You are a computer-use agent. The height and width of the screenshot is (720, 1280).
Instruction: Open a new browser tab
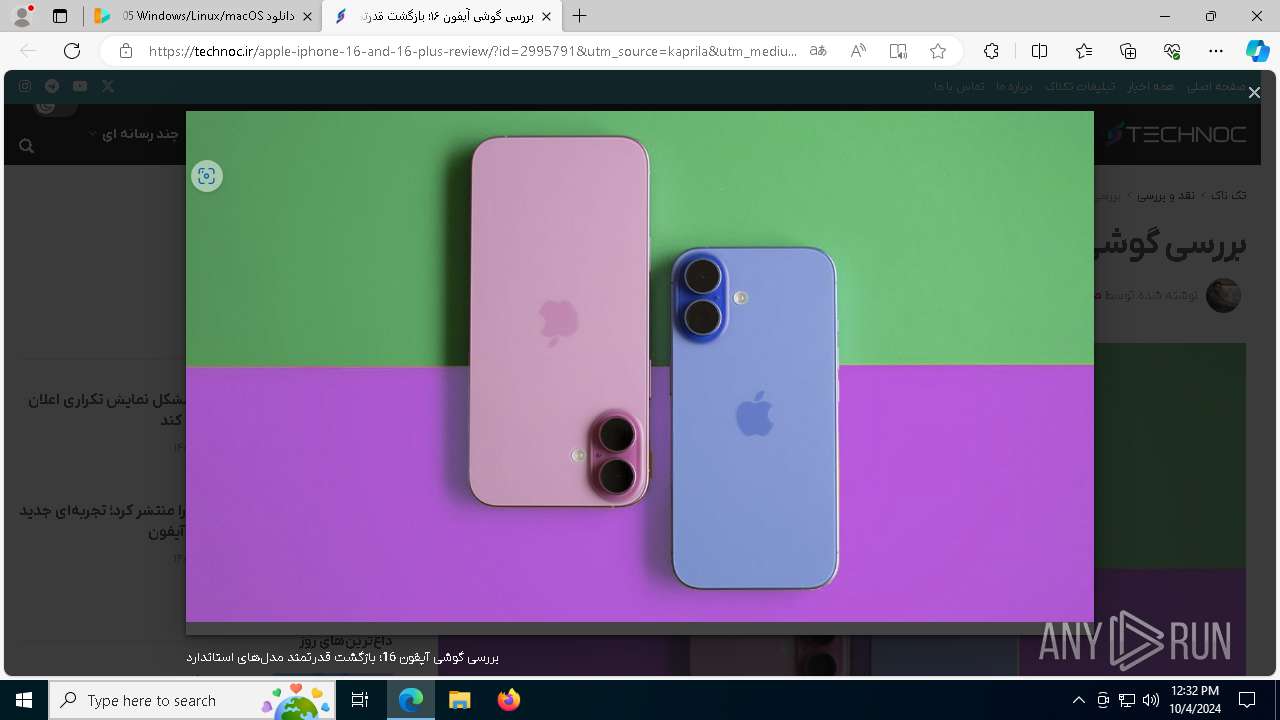coord(580,16)
